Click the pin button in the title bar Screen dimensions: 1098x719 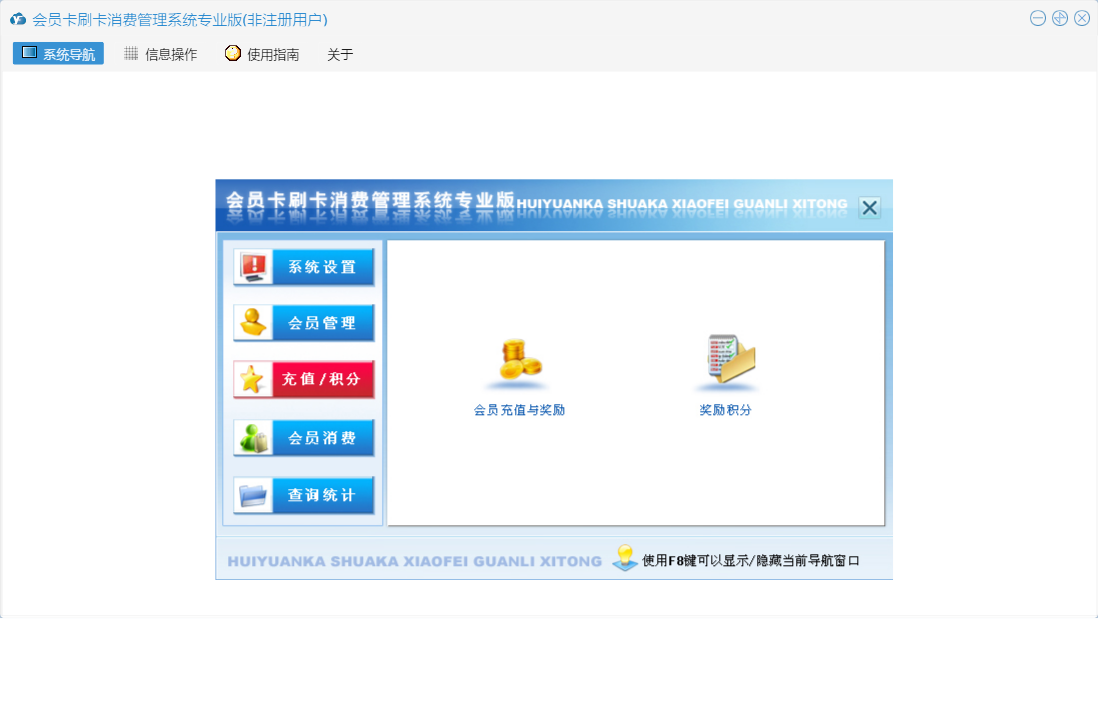tap(1060, 18)
